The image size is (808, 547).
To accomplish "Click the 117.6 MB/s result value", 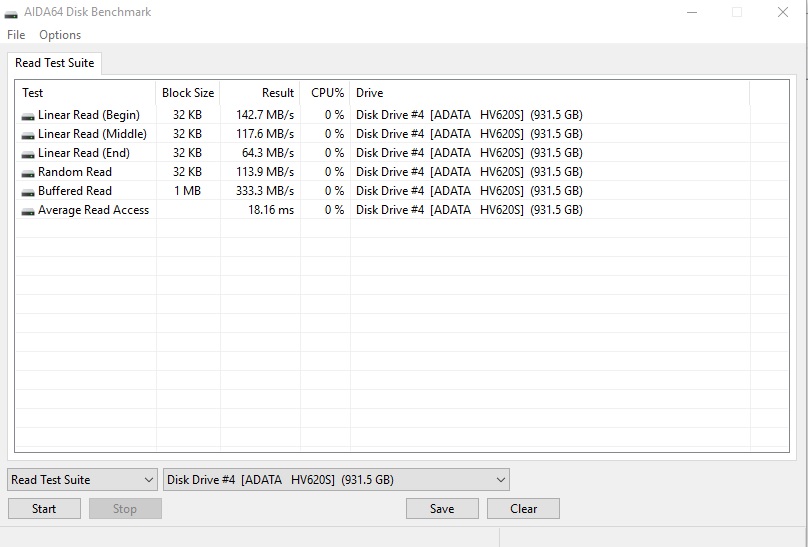I will click(265, 133).
